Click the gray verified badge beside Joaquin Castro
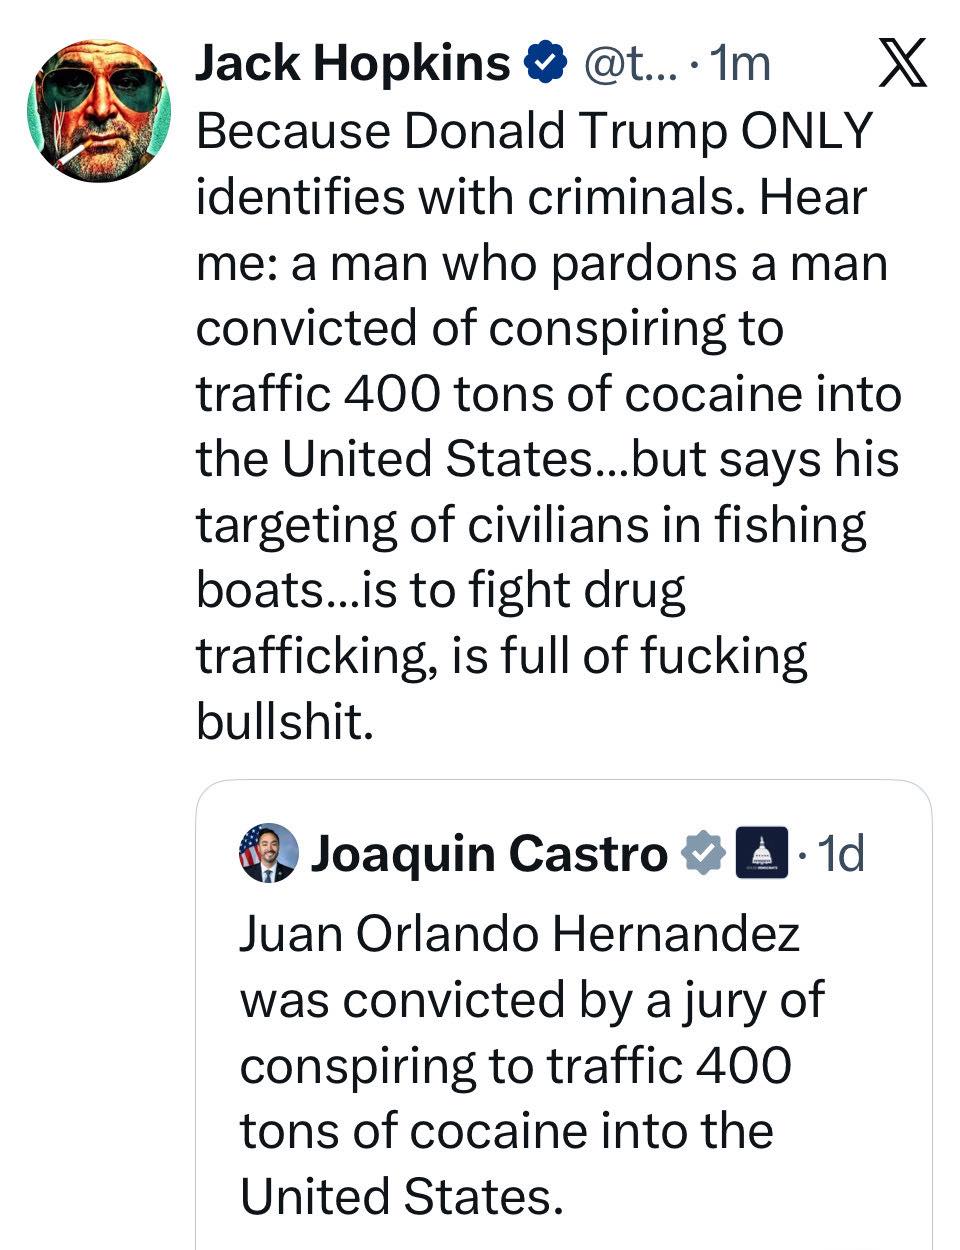Image resolution: width=960 pixels, height=1250 pixels. click(703, 853)
